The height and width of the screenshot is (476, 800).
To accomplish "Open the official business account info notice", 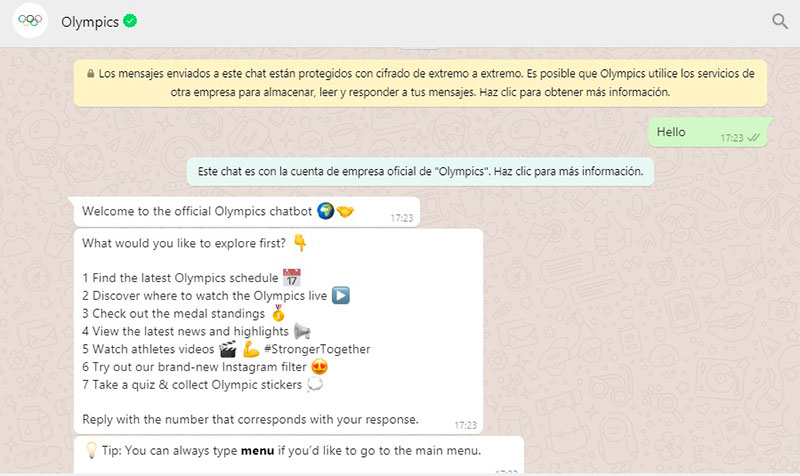I will point(420,171).
